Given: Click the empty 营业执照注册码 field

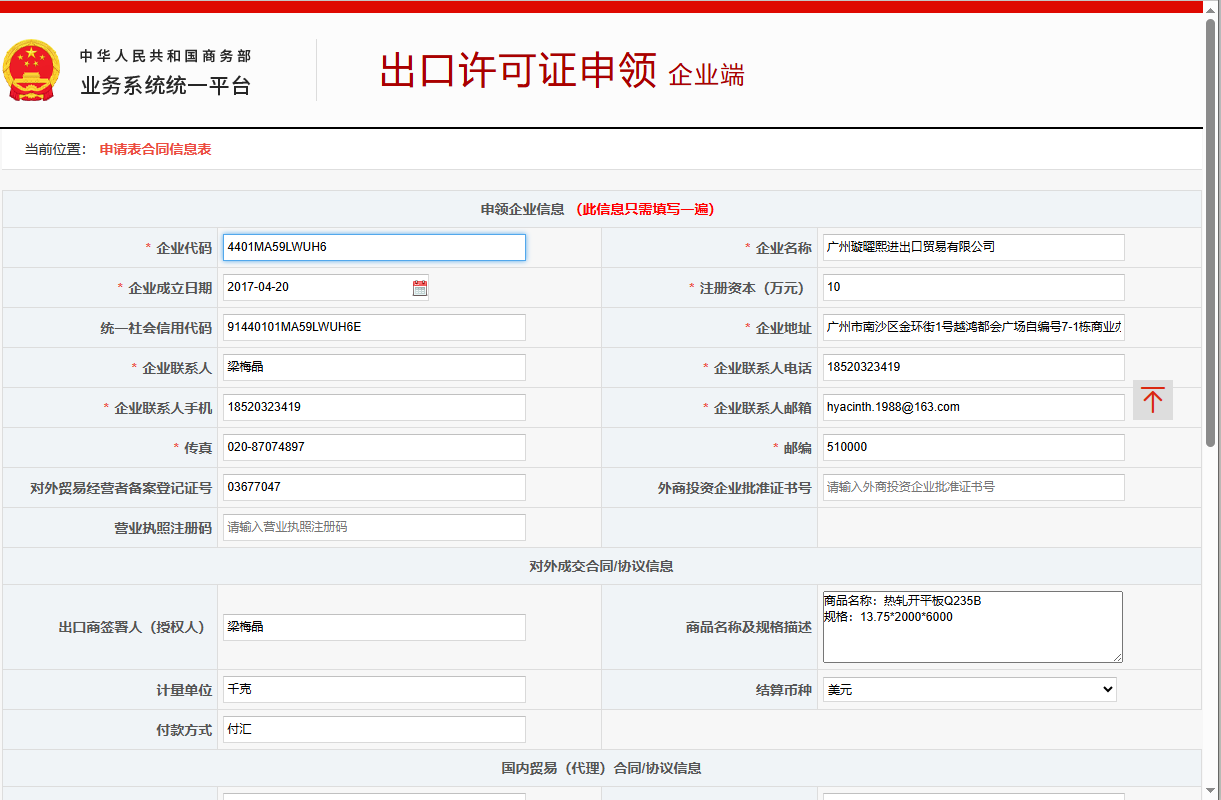Looking at the screenshot, I should [374, 527].
